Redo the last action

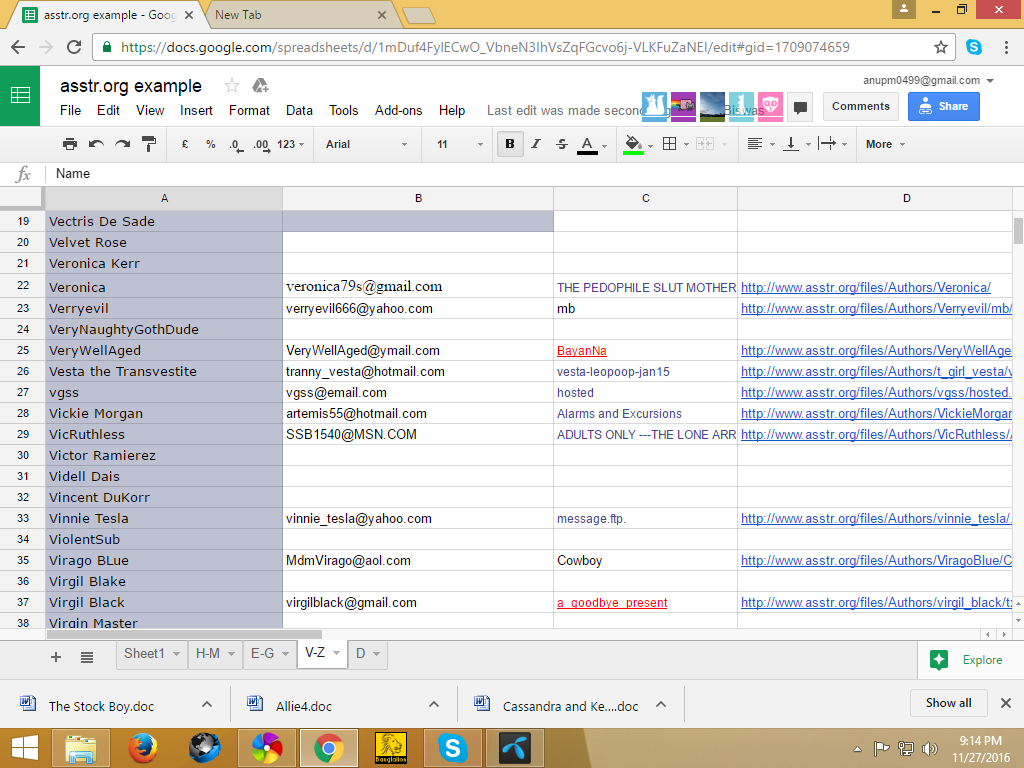(x=123, y=144)
